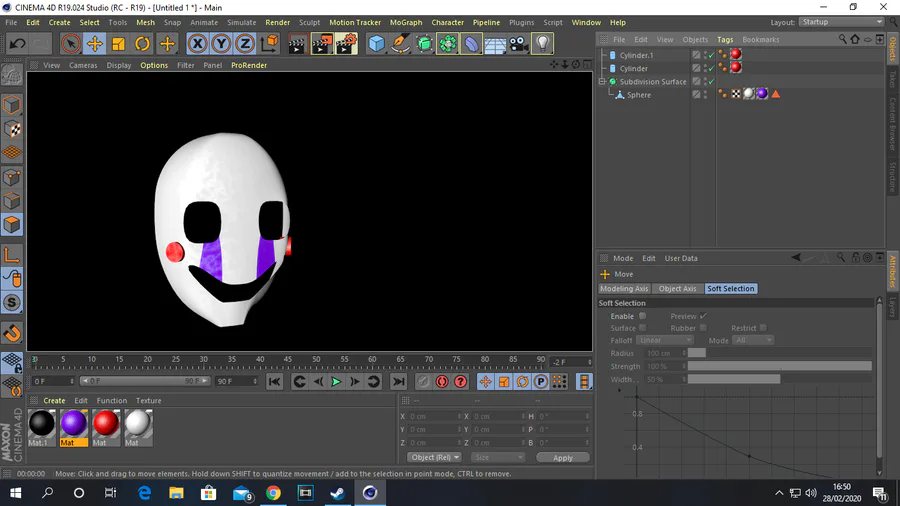Toggle the Y axis lock
Screen dimensions: 900x506
tap(222, 44)
